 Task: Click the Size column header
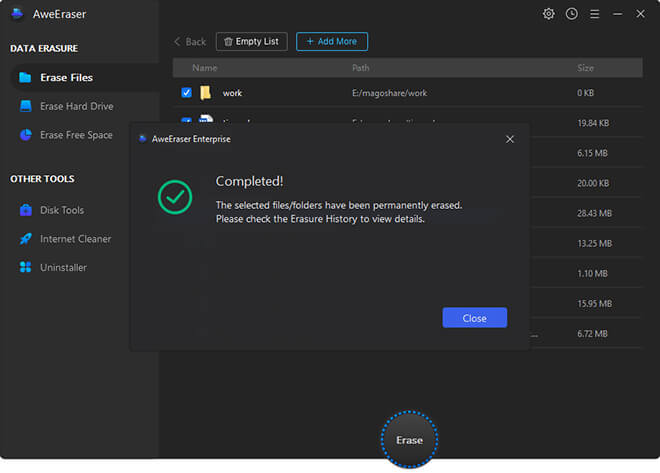(585, 68)
